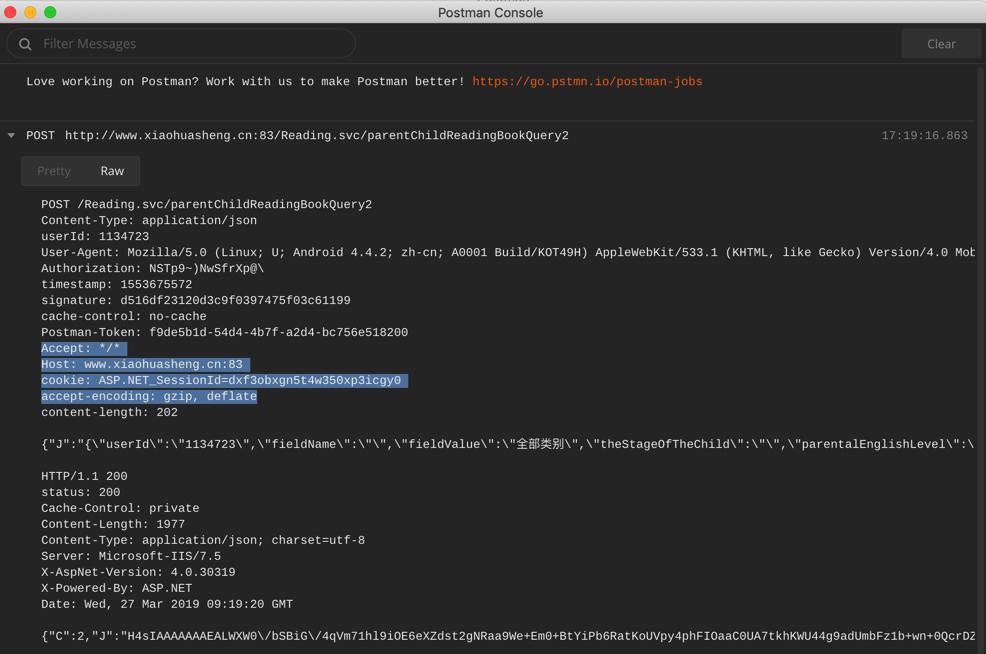The image size is (986, 654).
Task: Click the Server: Microsoft-IIS/7.5 line
Action: pyautogui.click(x=131, y=557)
